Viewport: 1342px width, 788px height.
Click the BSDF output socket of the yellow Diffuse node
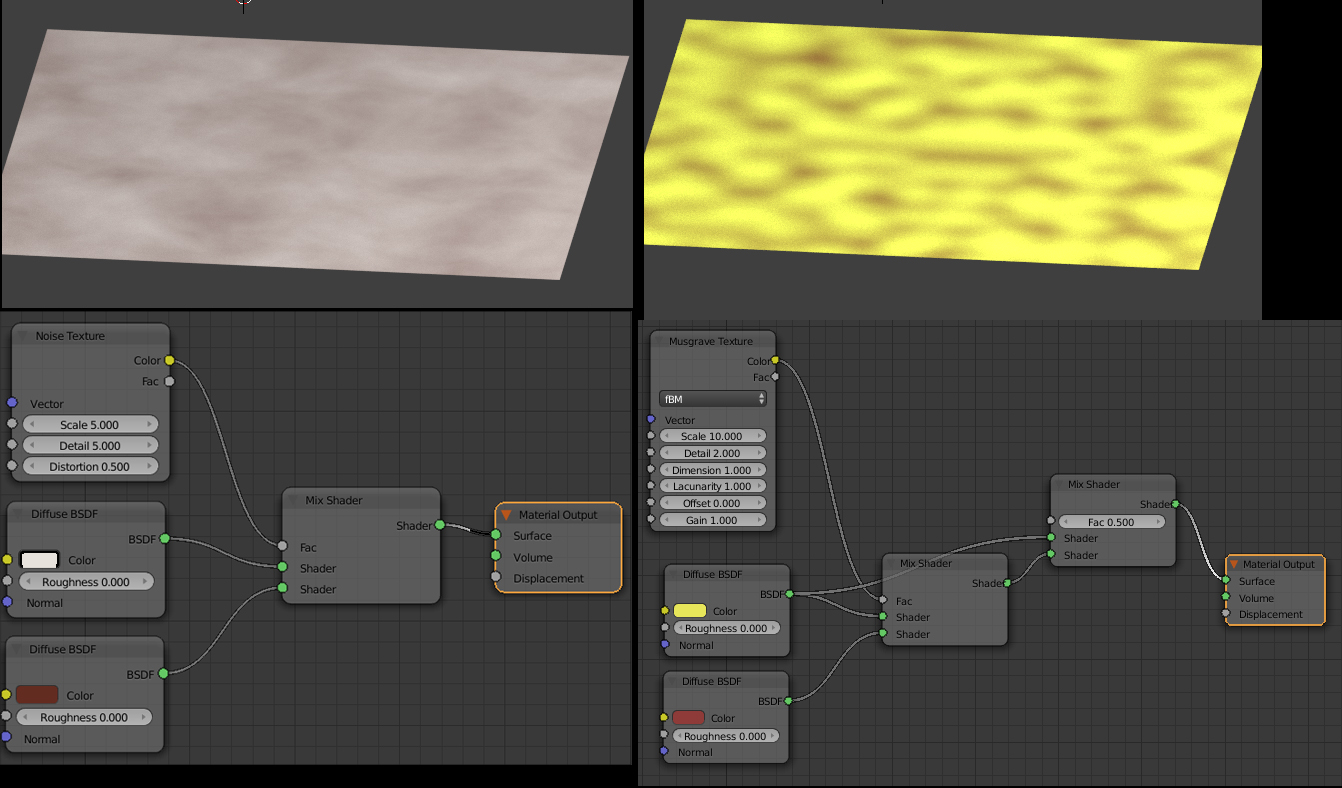click(x=790, y=594)
